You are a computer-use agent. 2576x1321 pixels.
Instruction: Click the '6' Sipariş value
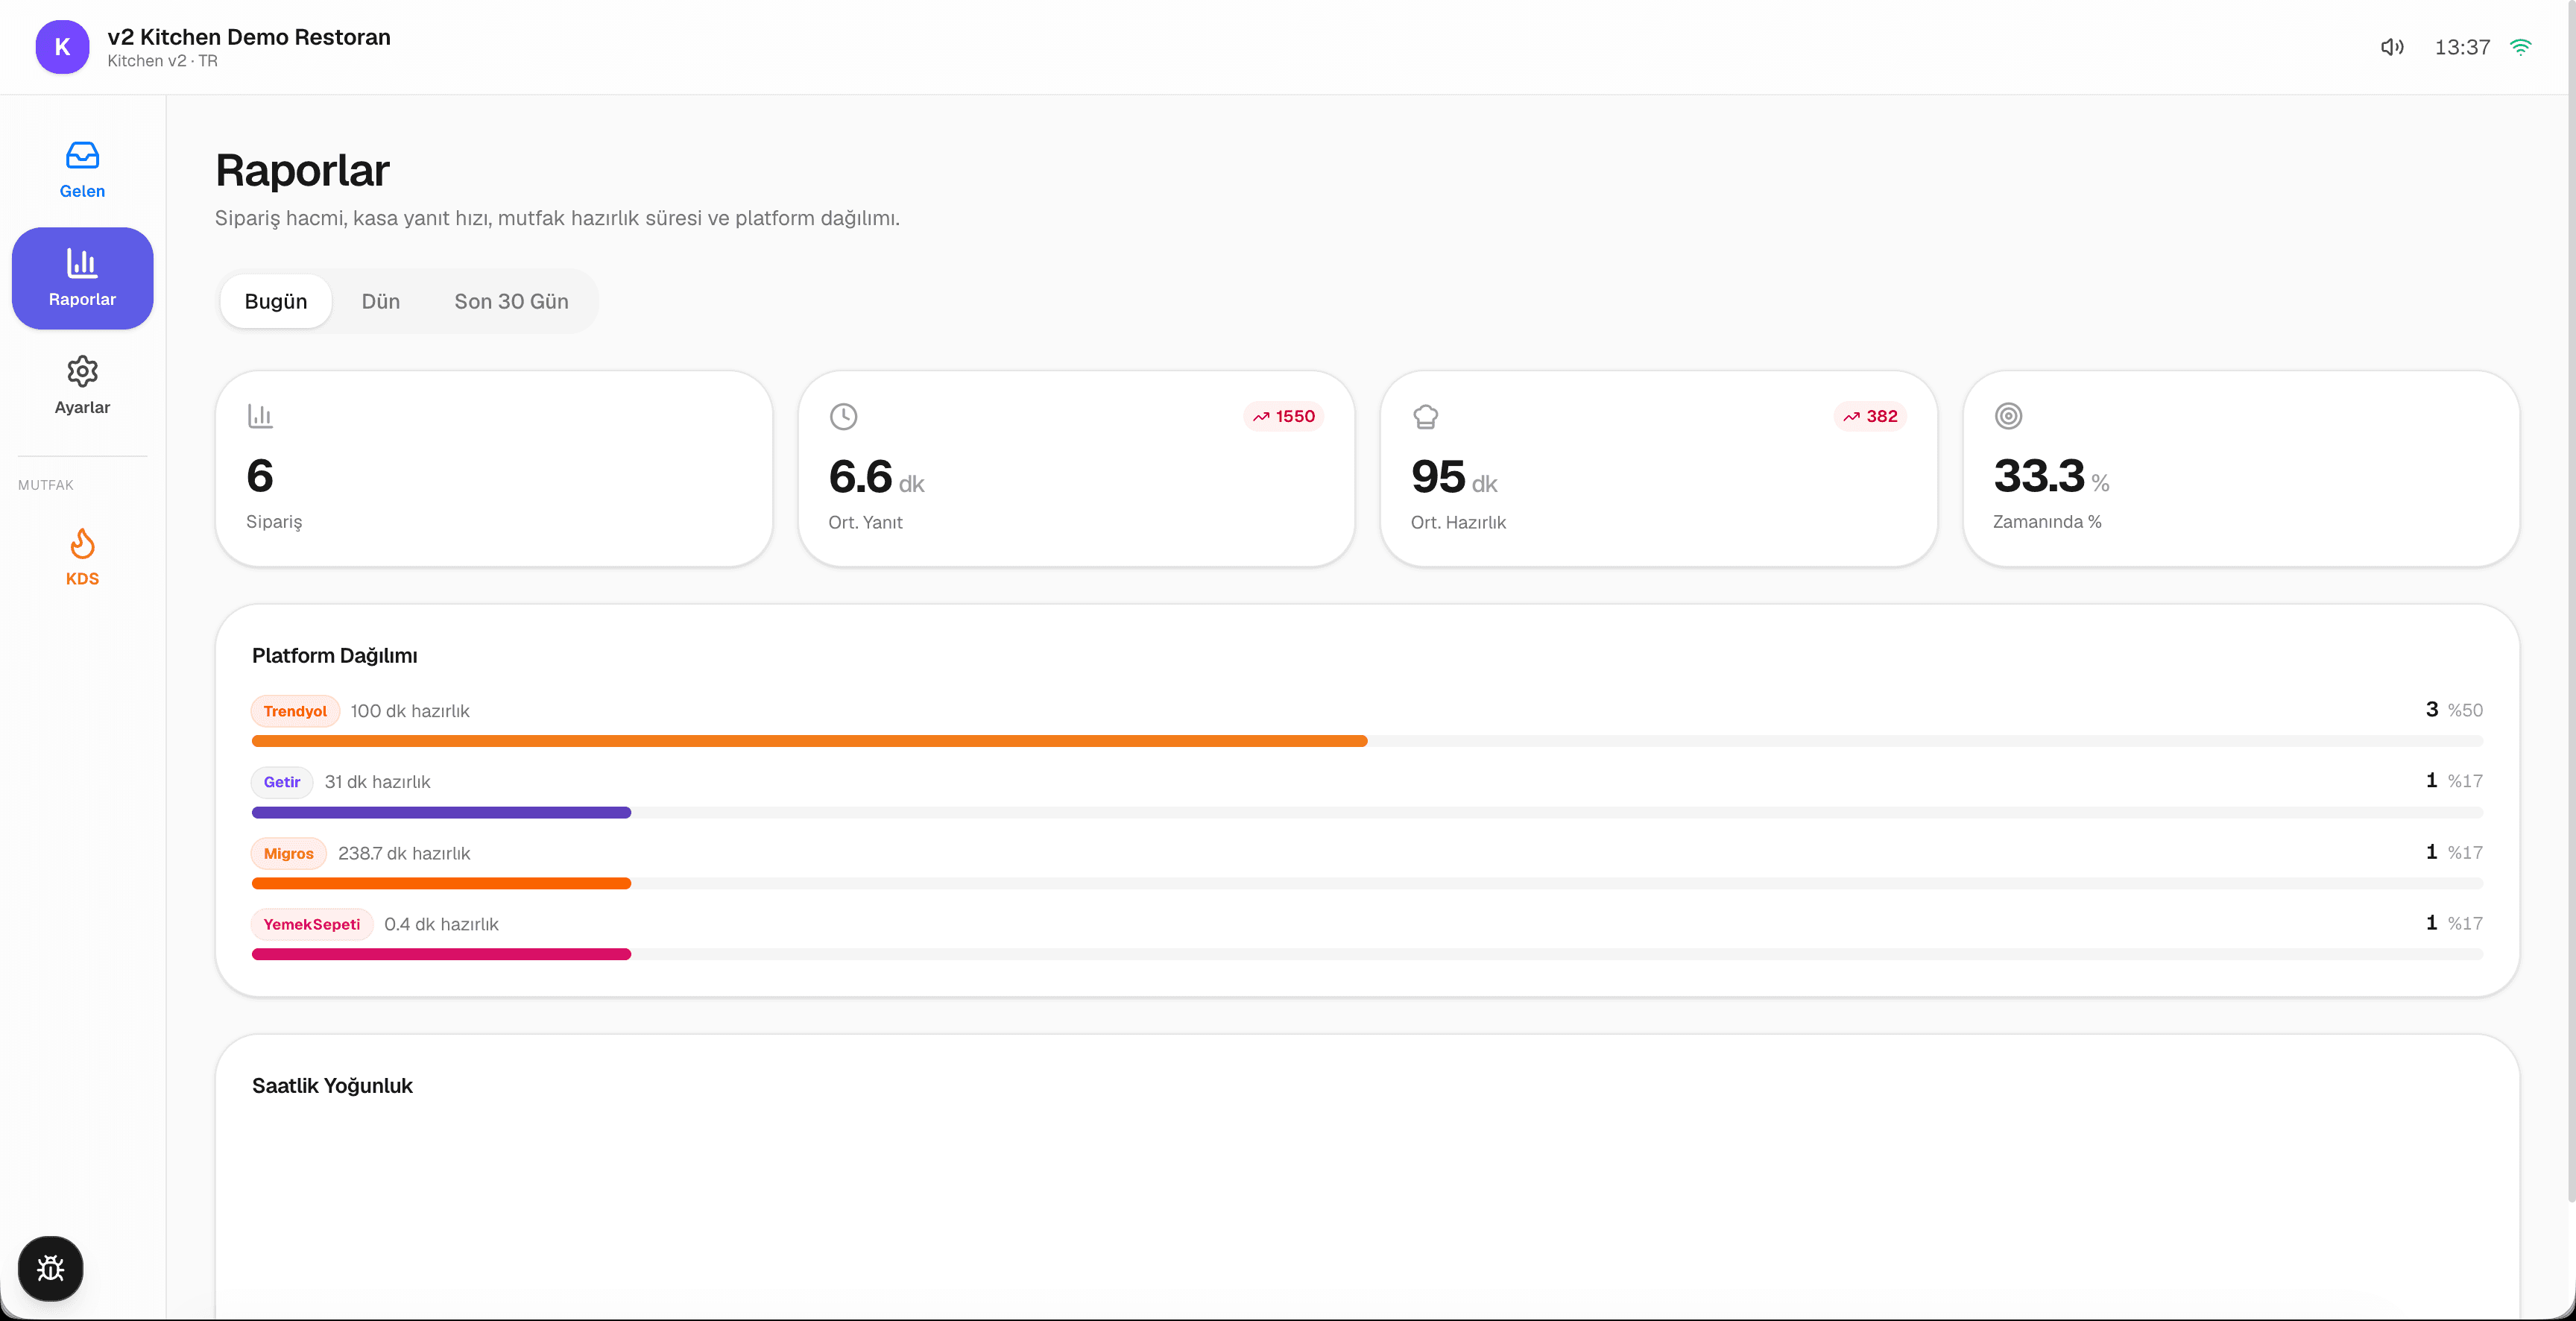(x=260, y=475)
